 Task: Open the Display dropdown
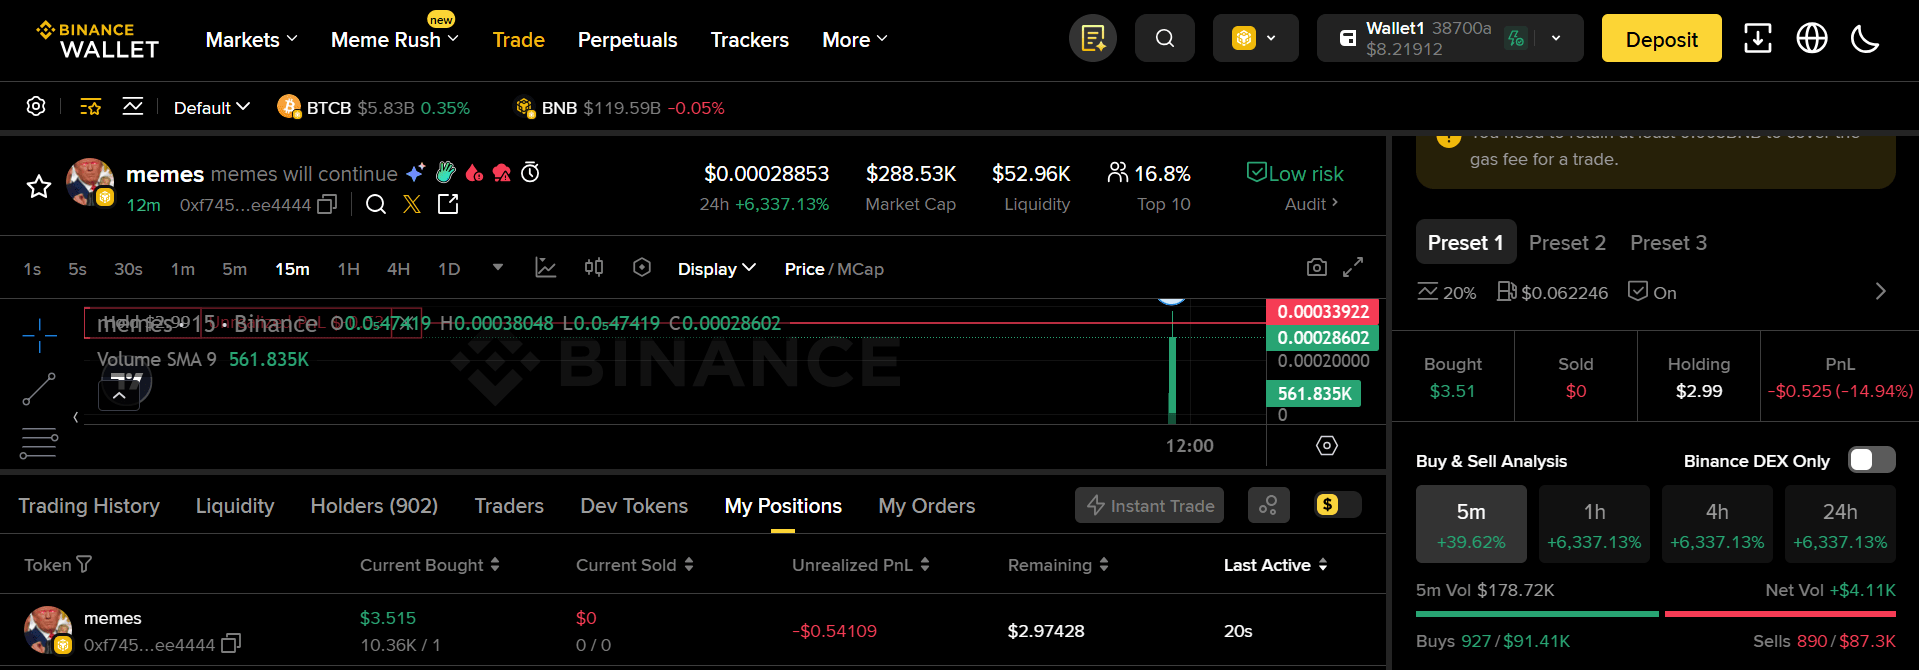pyautogui.click(x=716, y=269)
